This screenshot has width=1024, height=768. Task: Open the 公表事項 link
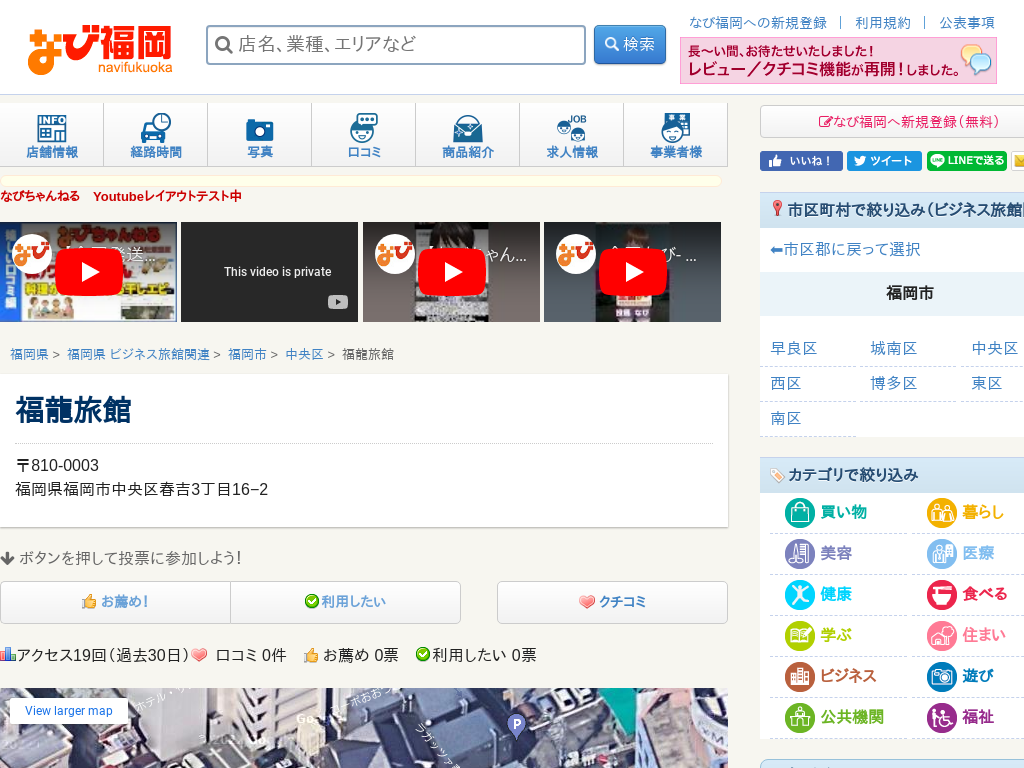point(967,23)
